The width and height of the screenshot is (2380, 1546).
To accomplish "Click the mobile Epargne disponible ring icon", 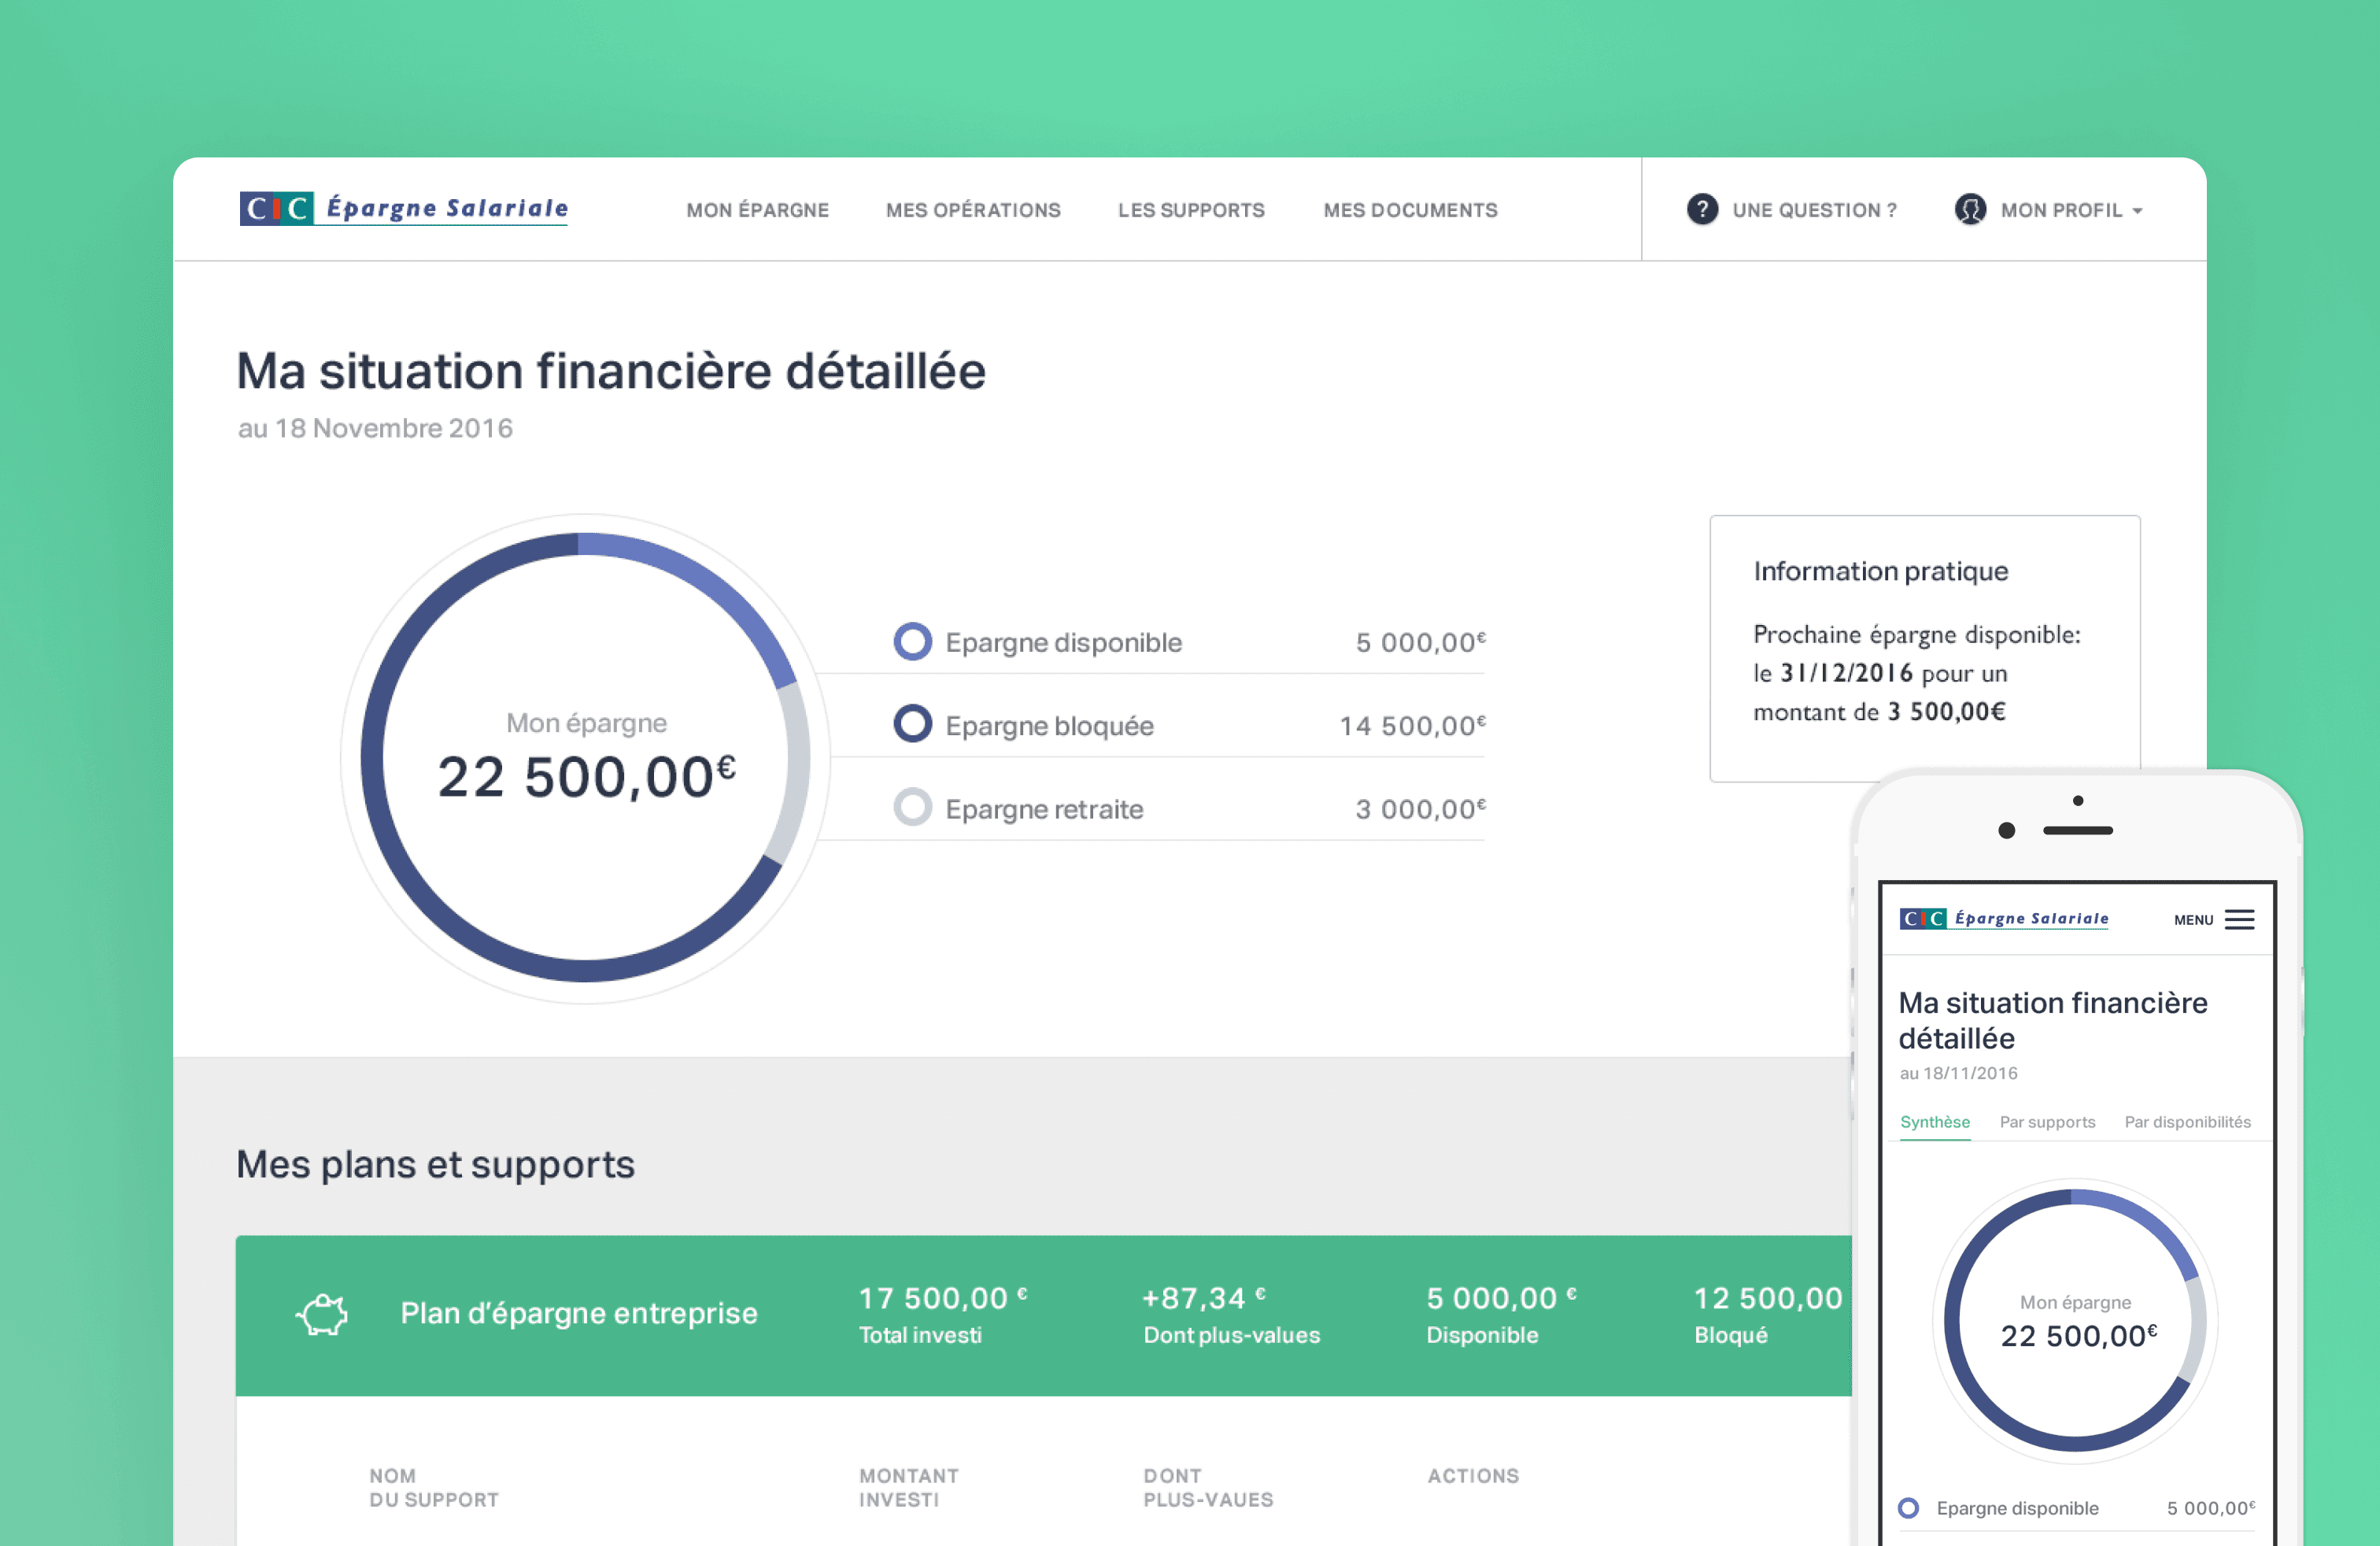I will click(1909, 1508).
